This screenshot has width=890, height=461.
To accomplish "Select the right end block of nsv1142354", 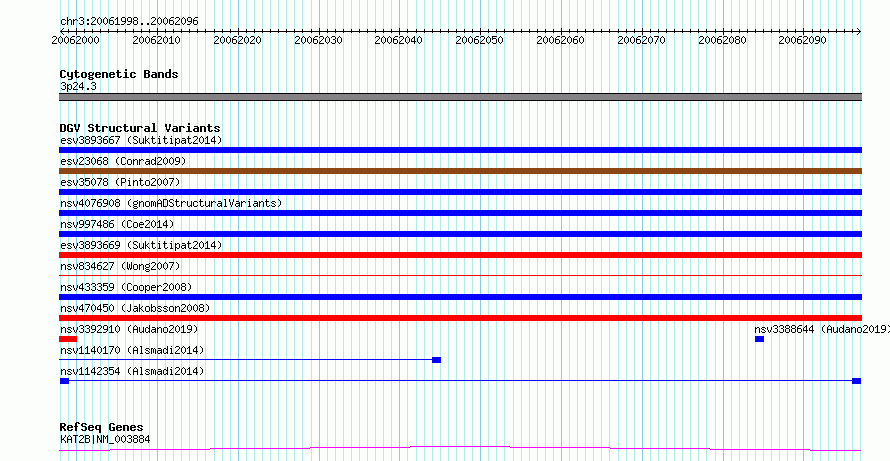I will tap(857, 381).
